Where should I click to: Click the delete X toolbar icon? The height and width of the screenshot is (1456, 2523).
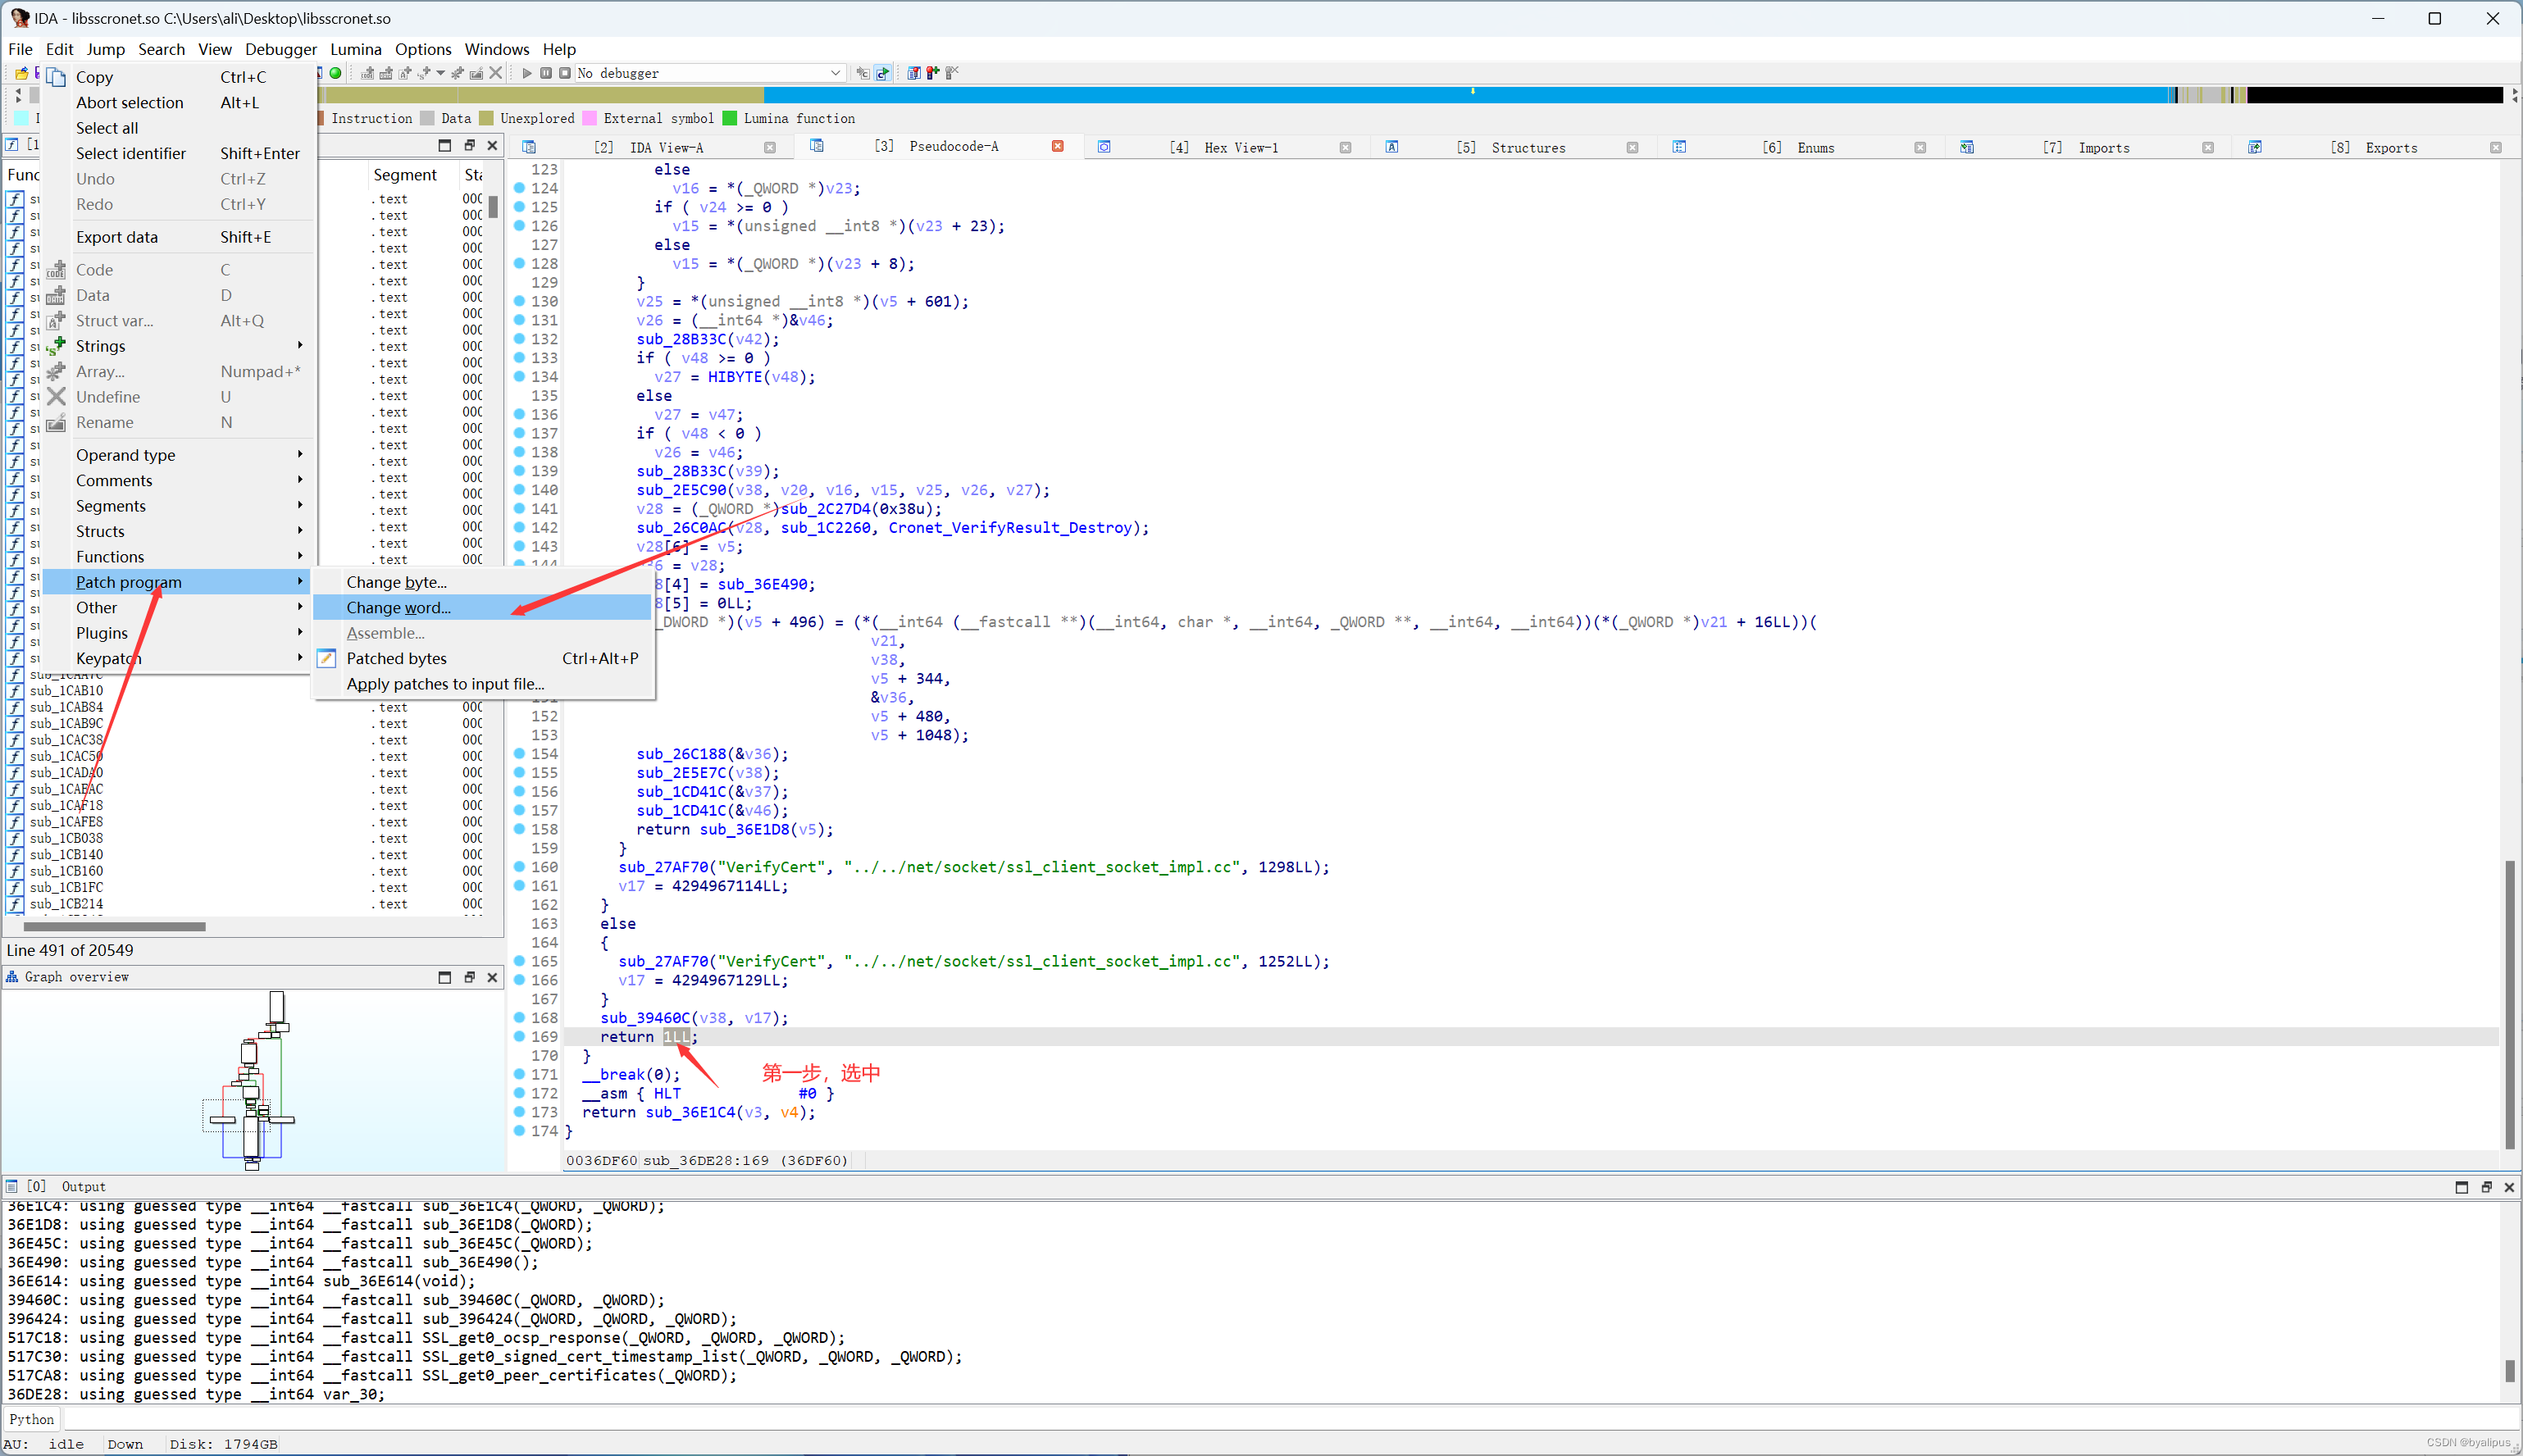496,73
